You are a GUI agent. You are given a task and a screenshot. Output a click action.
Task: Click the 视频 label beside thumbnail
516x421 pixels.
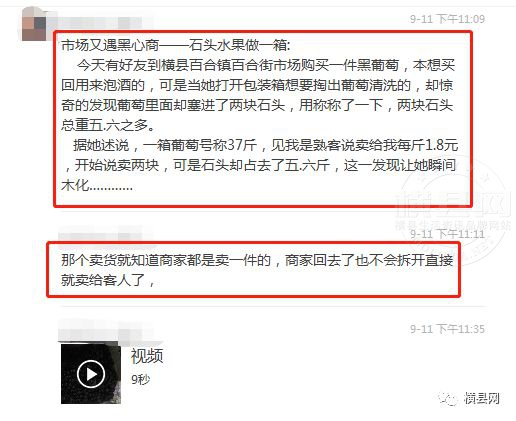click(147, 356)
